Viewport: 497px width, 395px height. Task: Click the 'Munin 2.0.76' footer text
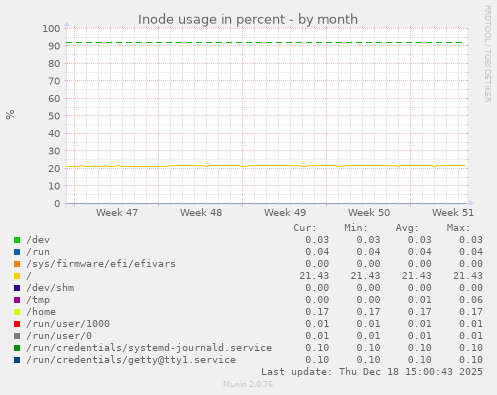pyautogui.click(x=248, y=384)
